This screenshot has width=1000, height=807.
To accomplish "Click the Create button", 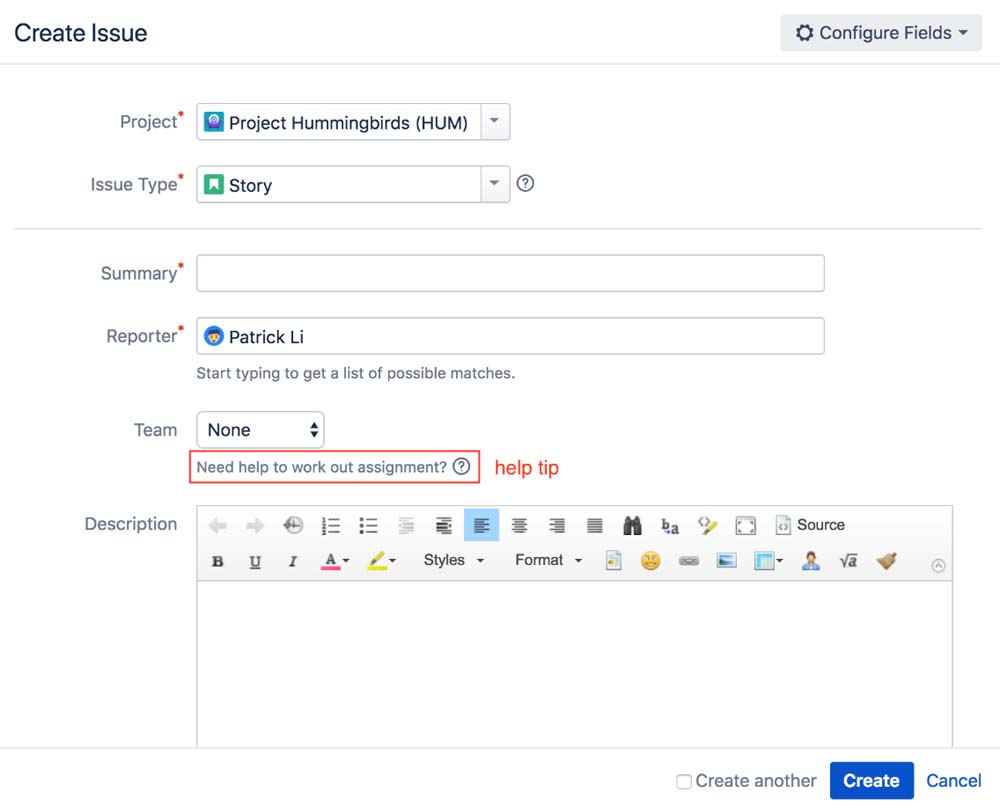I will 872,780.
